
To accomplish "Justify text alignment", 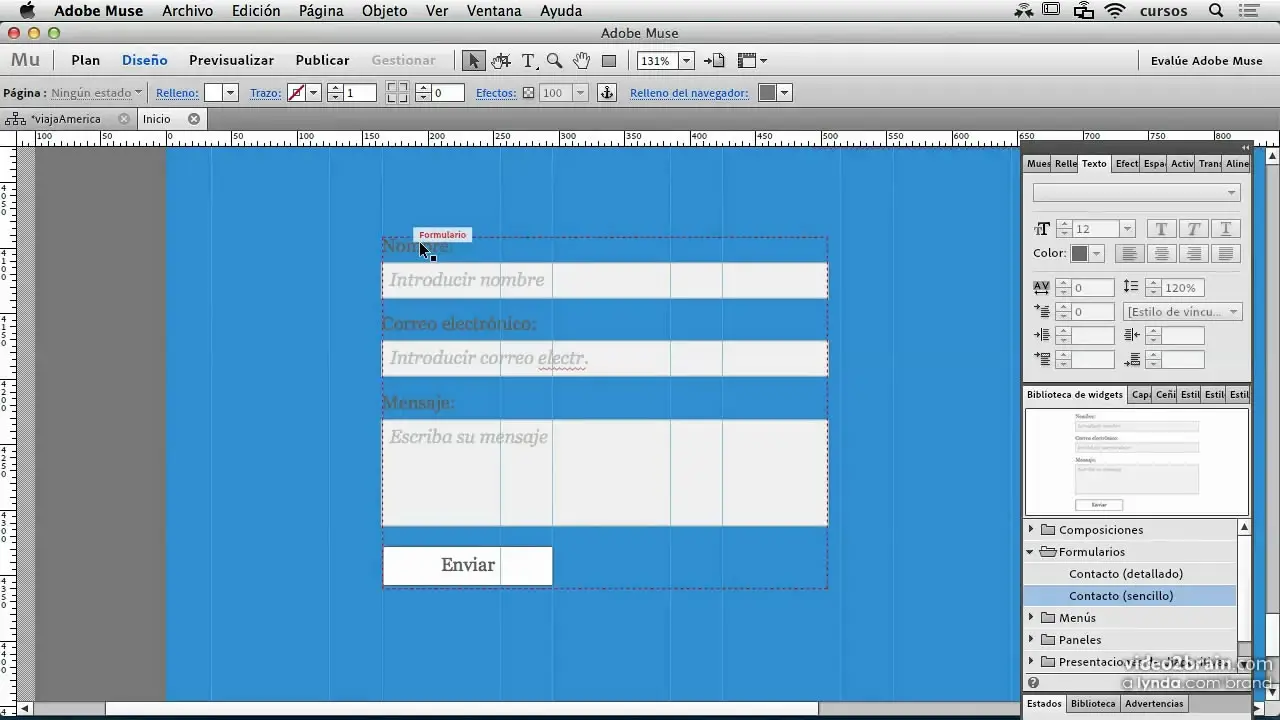I will coord(1225,254).
